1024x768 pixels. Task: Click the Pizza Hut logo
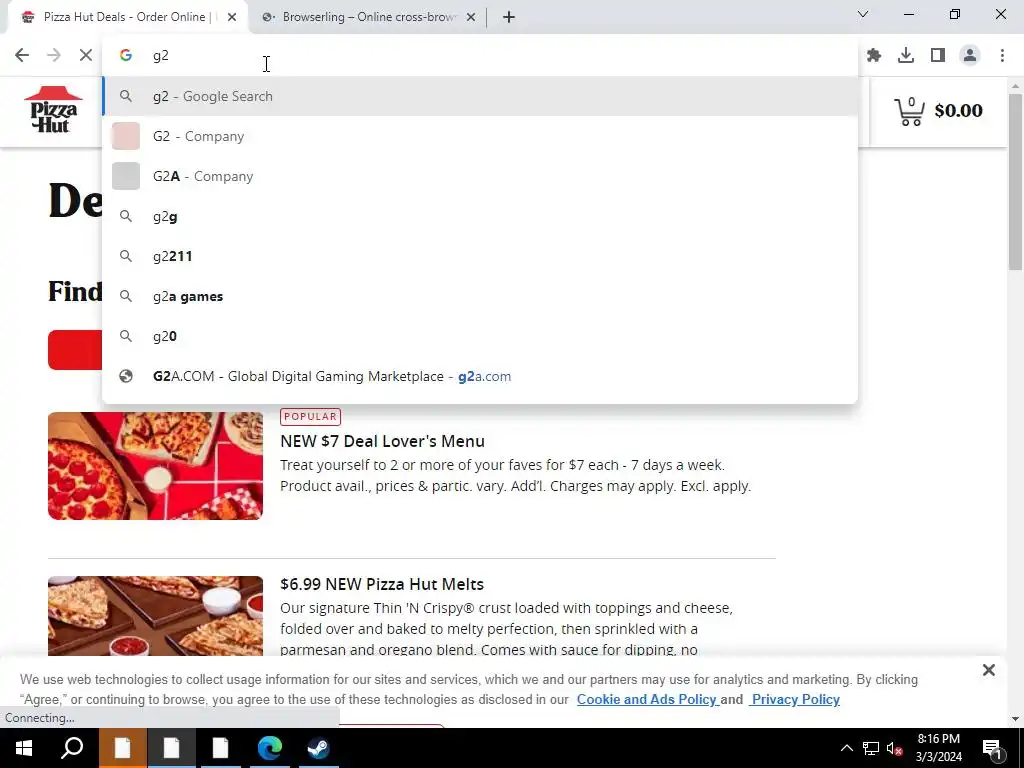54,110
